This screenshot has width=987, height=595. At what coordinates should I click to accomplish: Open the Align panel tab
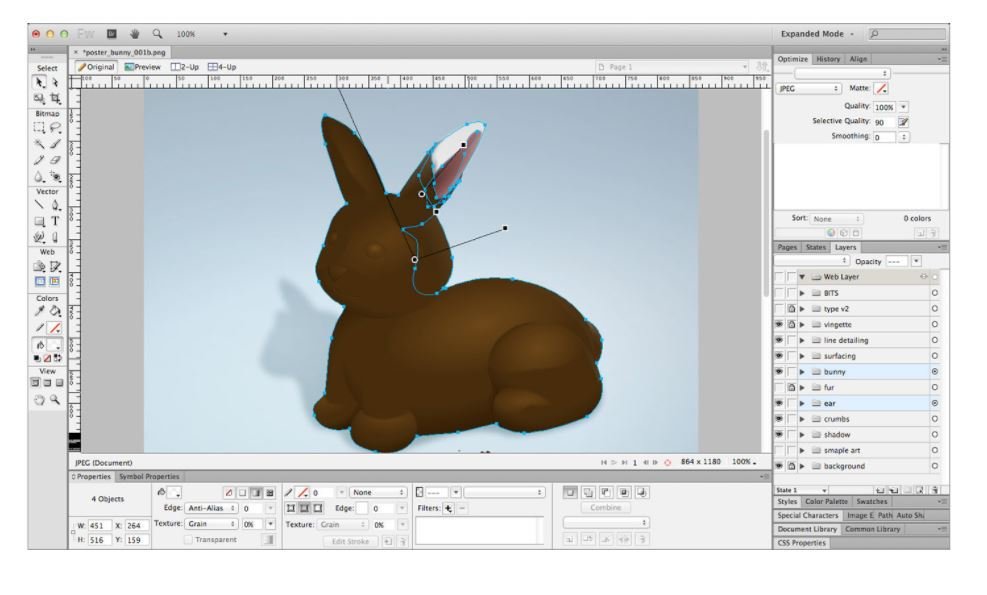858,59
